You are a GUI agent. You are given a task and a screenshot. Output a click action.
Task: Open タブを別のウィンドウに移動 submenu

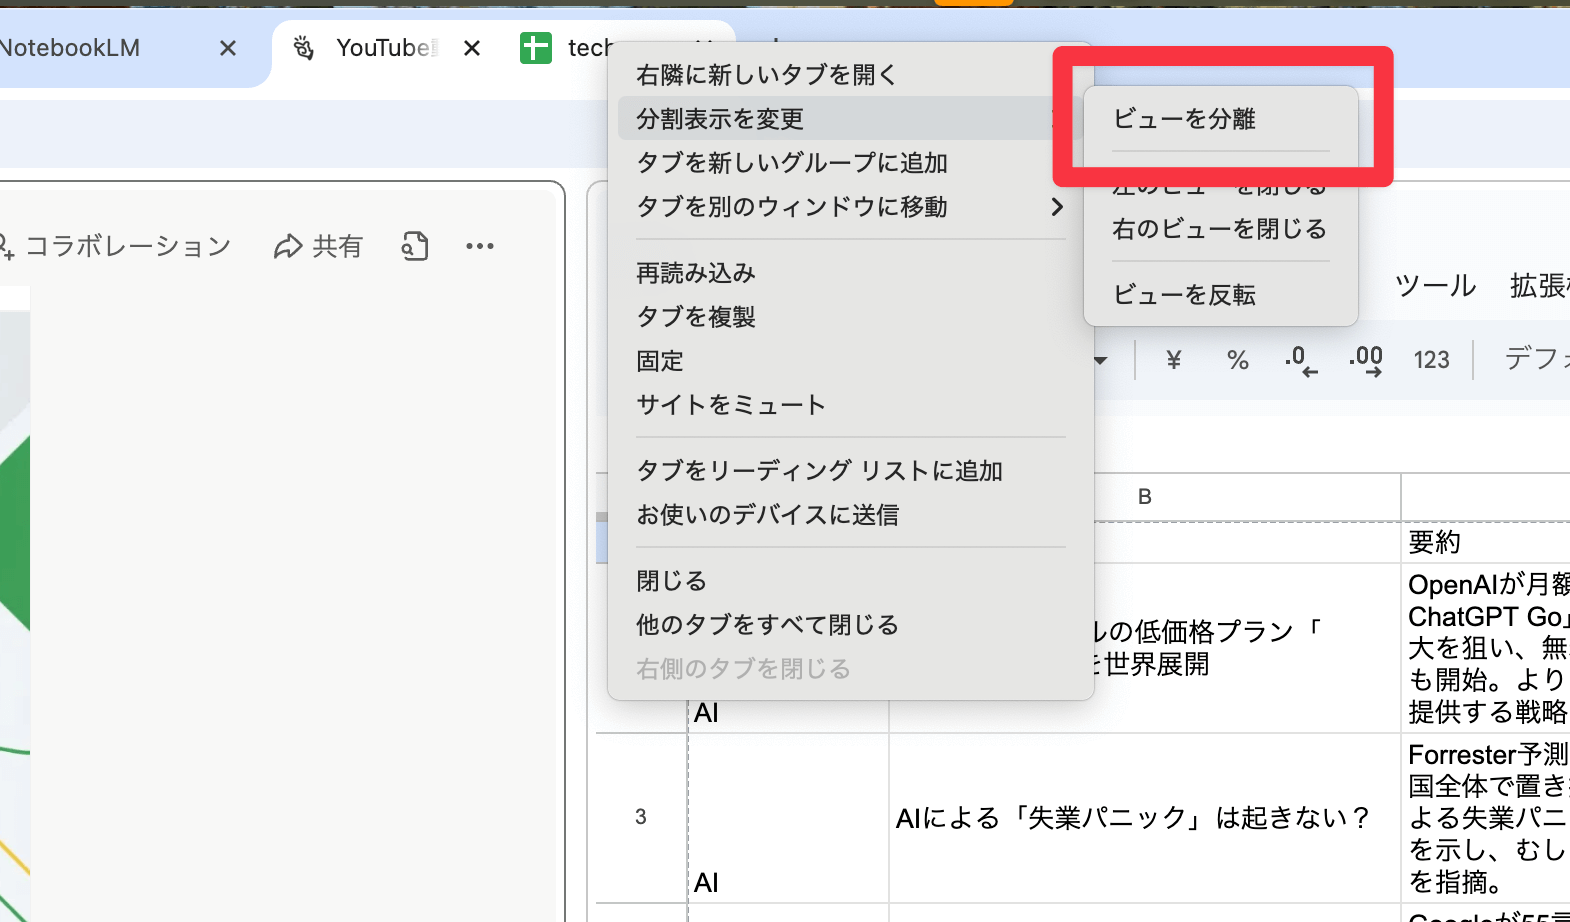coord(850,207)
